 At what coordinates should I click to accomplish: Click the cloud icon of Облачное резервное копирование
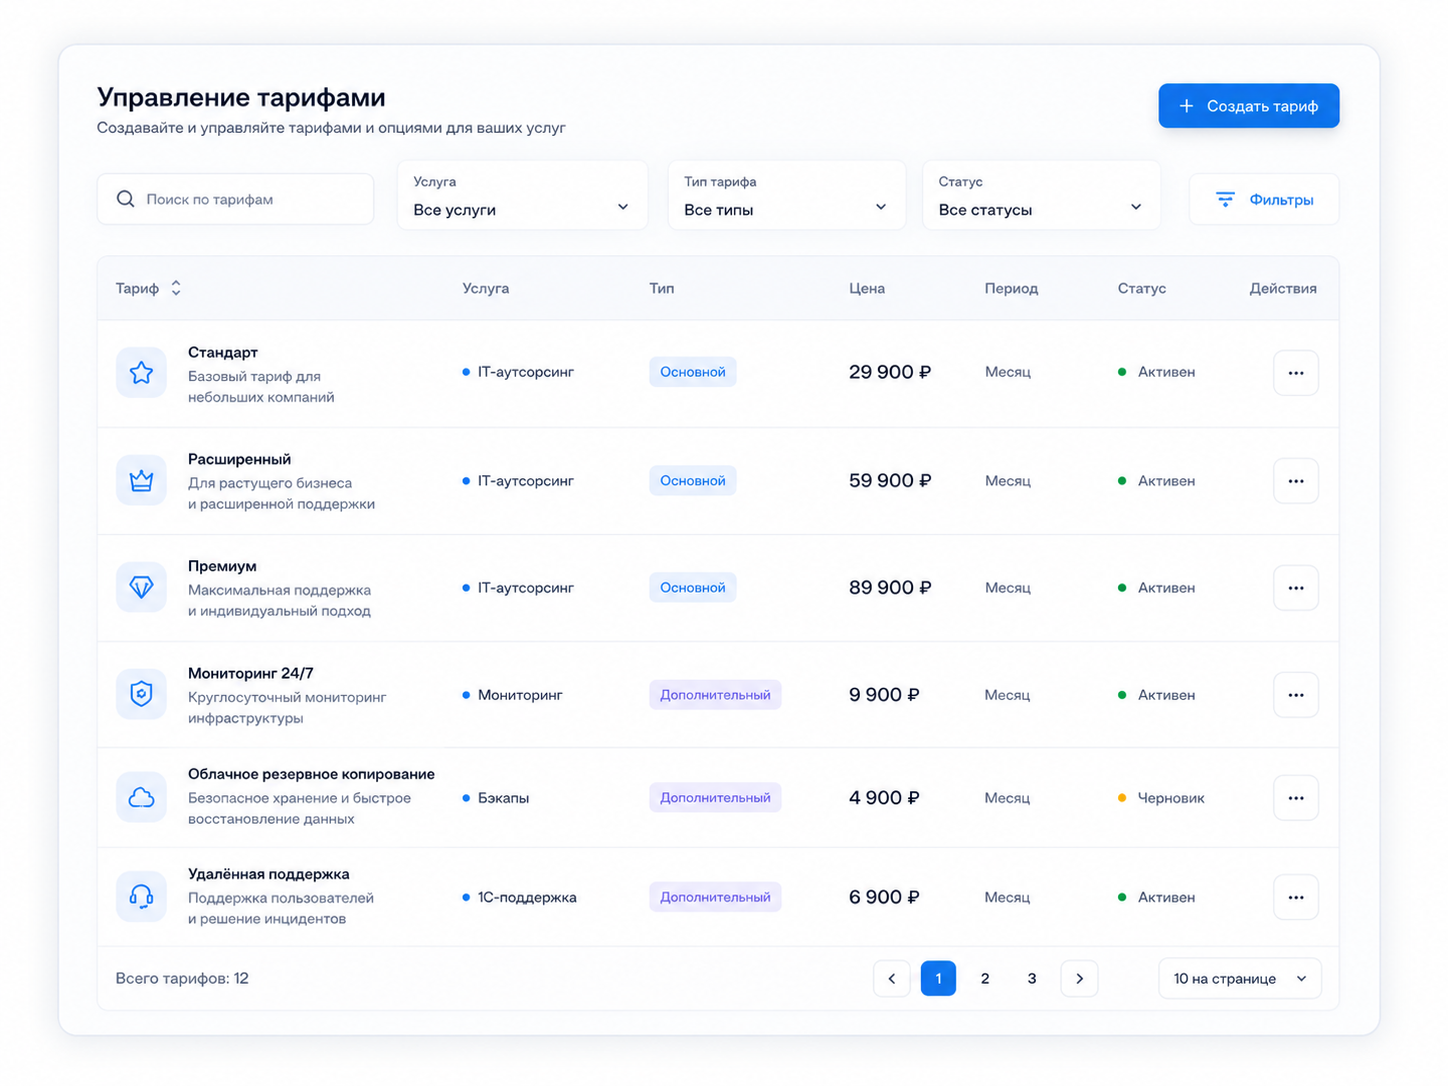(141, 797)
